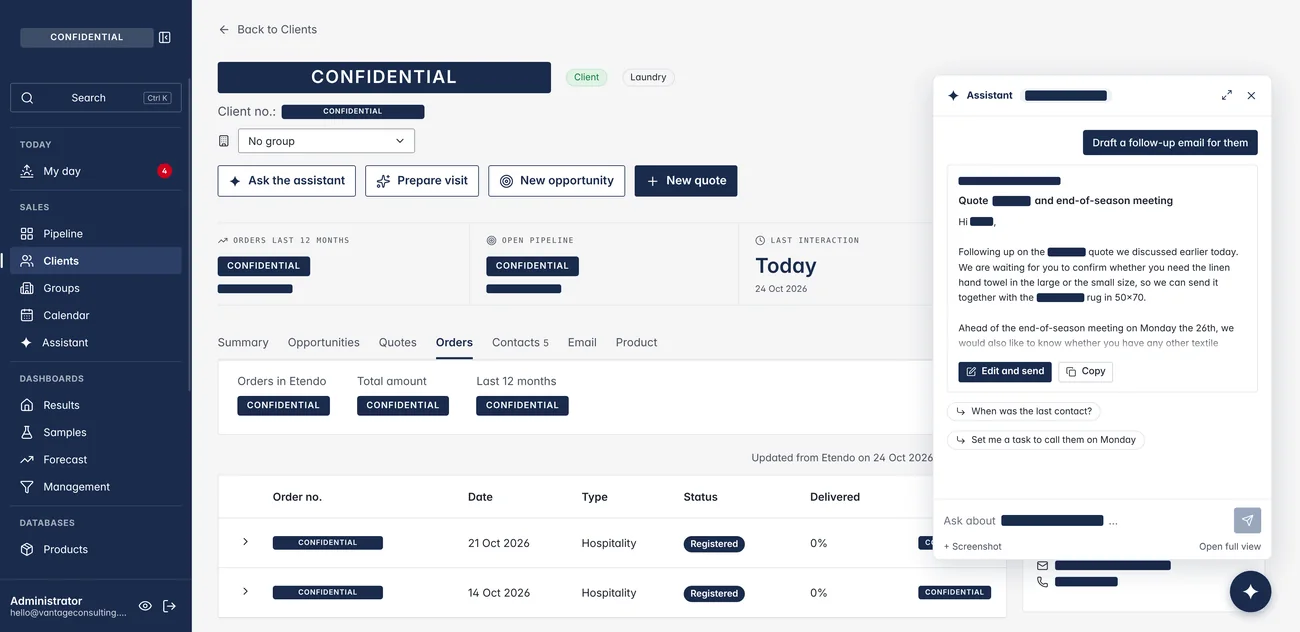1300x632 pixels.
Task: Click Ask the assistant button
Action: point(286,181)
